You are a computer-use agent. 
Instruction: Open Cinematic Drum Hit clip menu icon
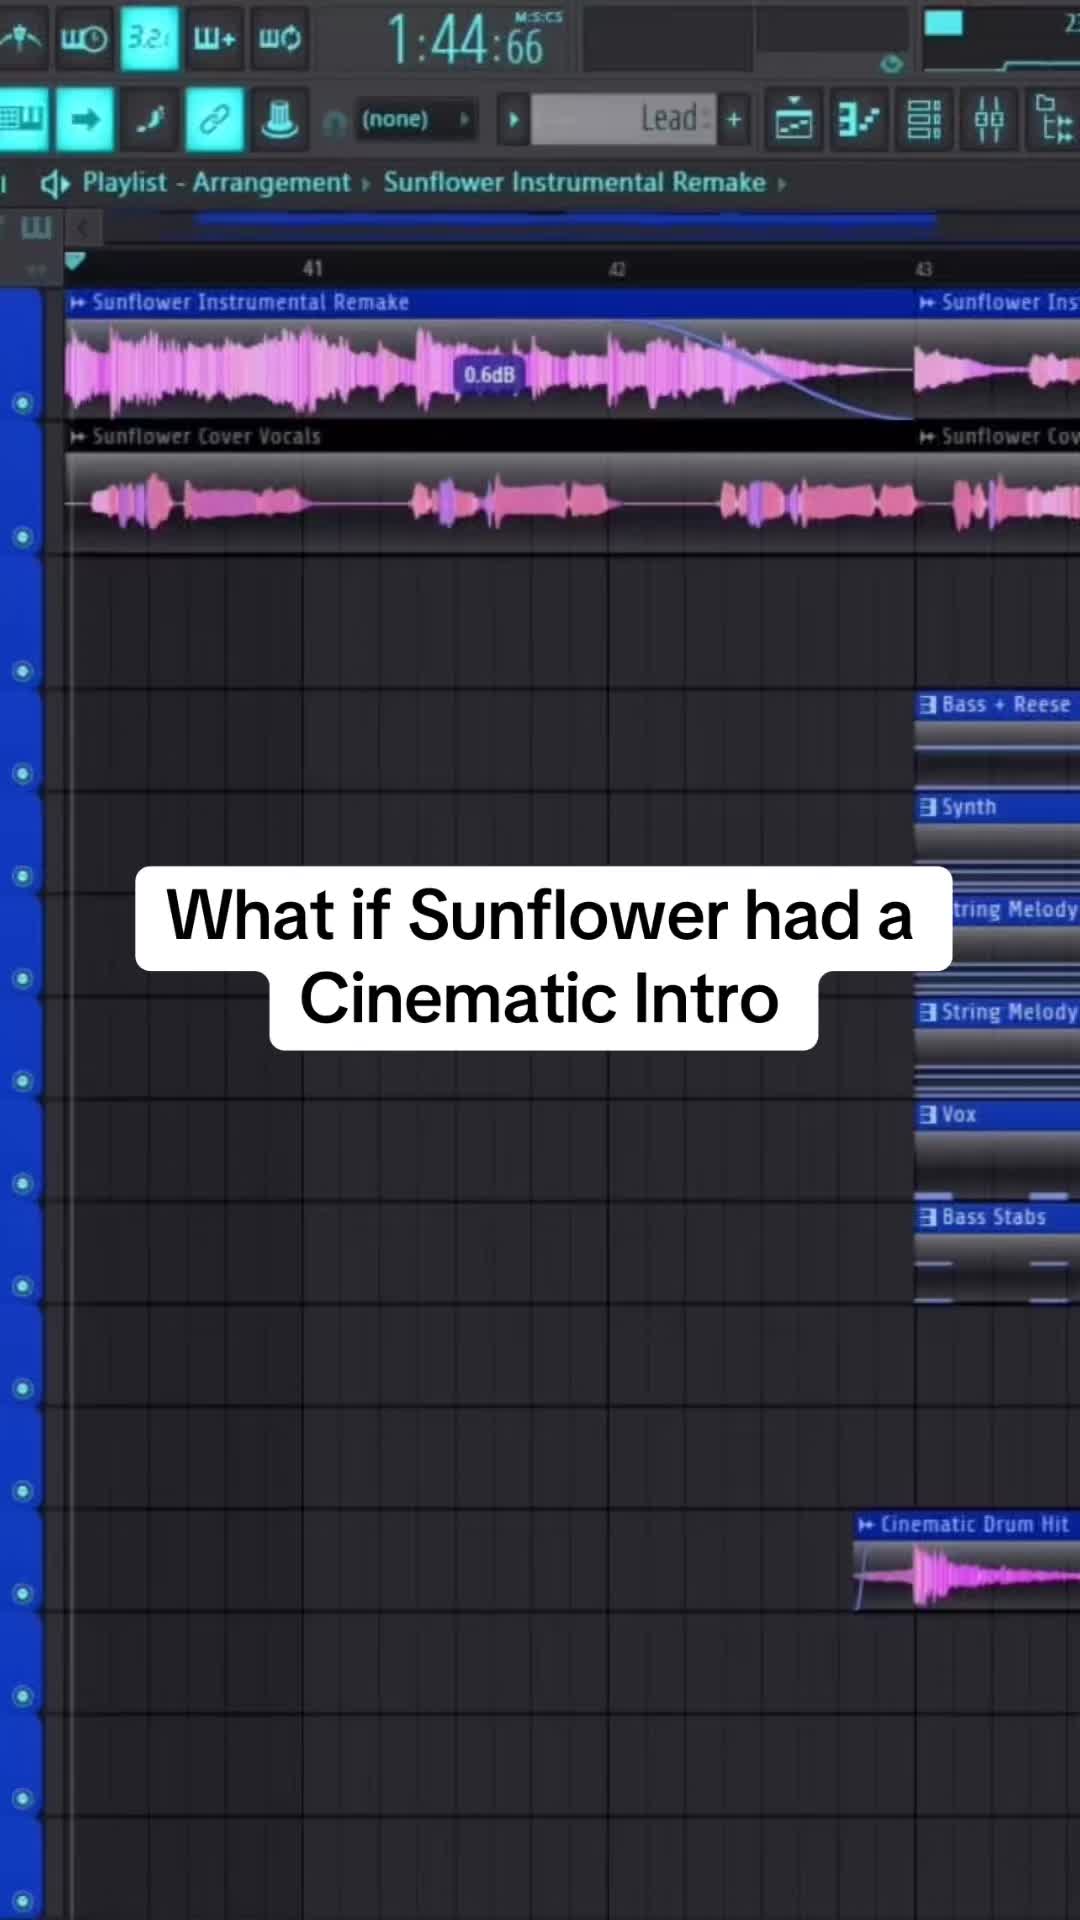pyautogui.click(x=866, y=1525)
